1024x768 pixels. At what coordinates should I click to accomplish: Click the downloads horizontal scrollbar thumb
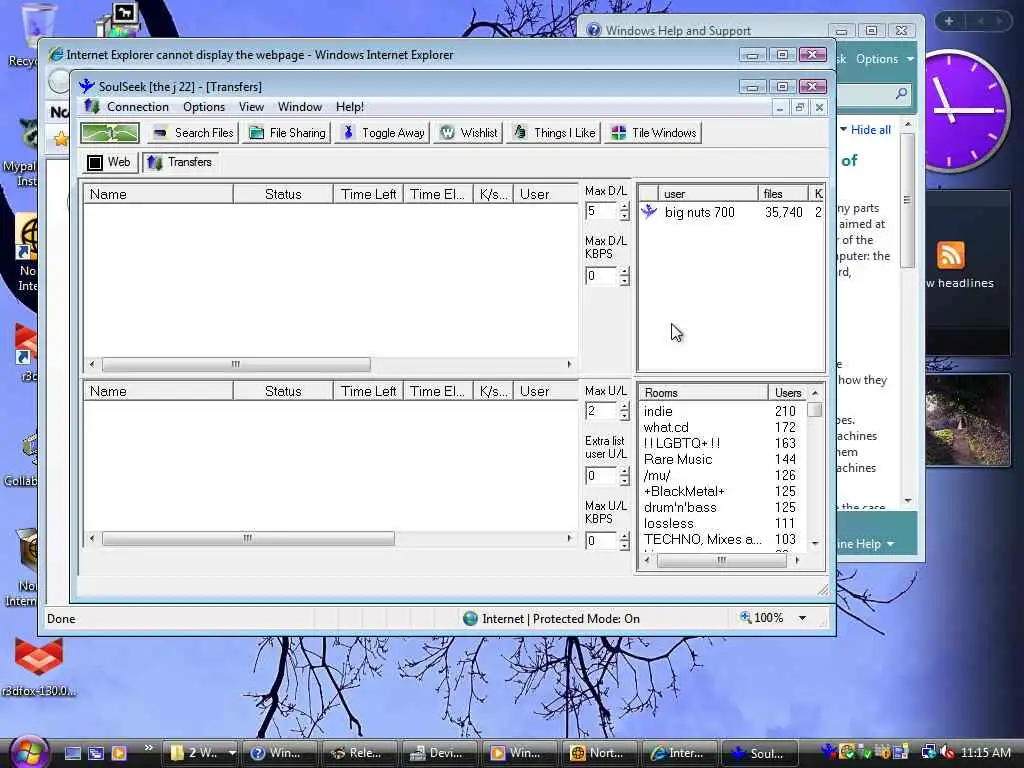point(236,364)
